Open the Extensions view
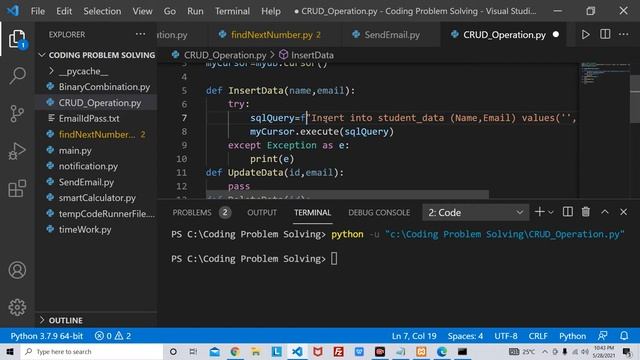Image resolution: width=640 pixels, height=360 pixels. [17, 189]
